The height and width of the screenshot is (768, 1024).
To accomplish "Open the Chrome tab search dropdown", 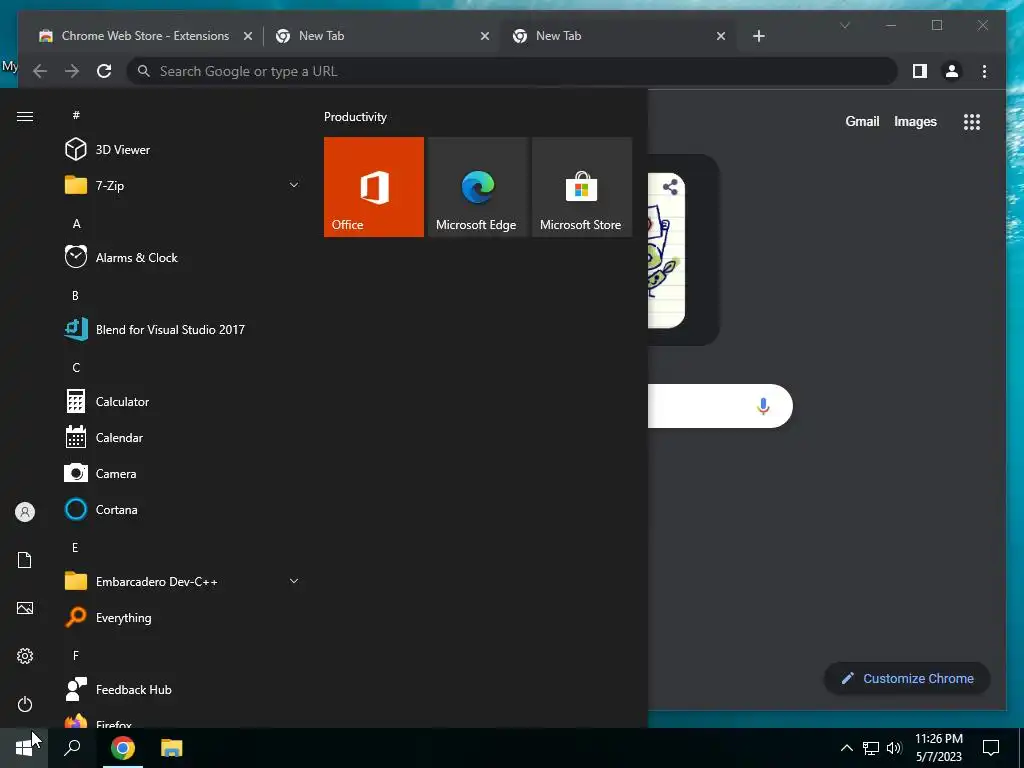I will [x=845, y=25].
